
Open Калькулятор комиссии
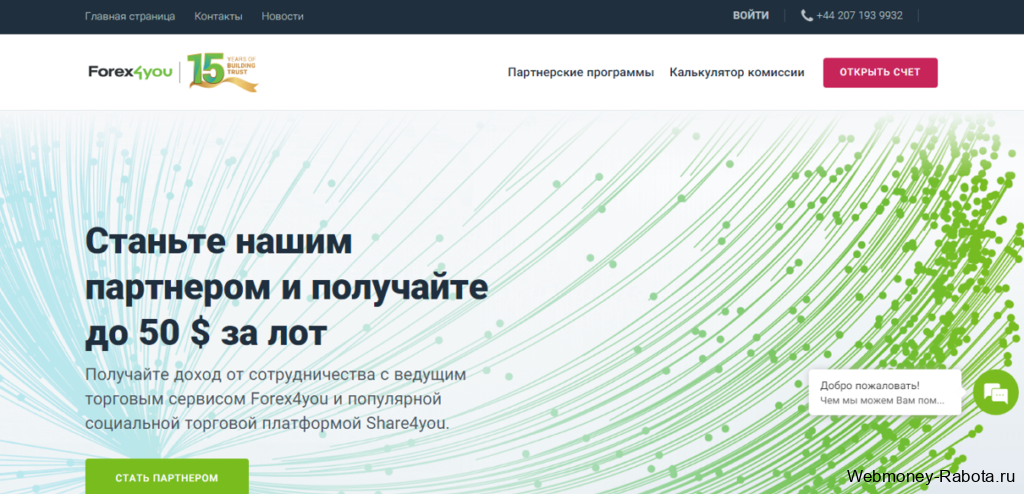tap(737, 73)
